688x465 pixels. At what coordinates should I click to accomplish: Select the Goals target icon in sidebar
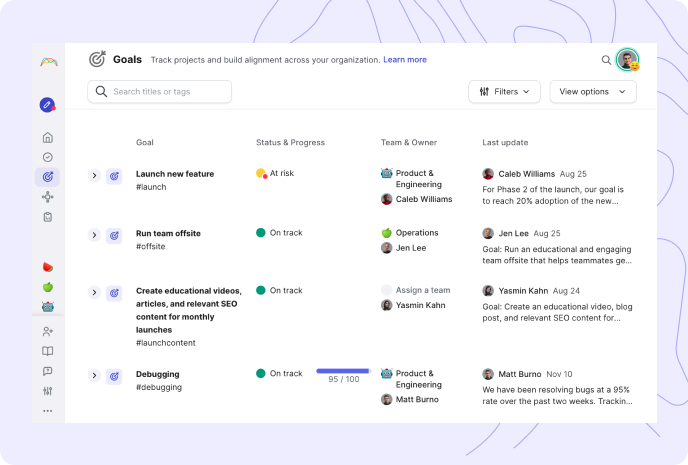48,177
